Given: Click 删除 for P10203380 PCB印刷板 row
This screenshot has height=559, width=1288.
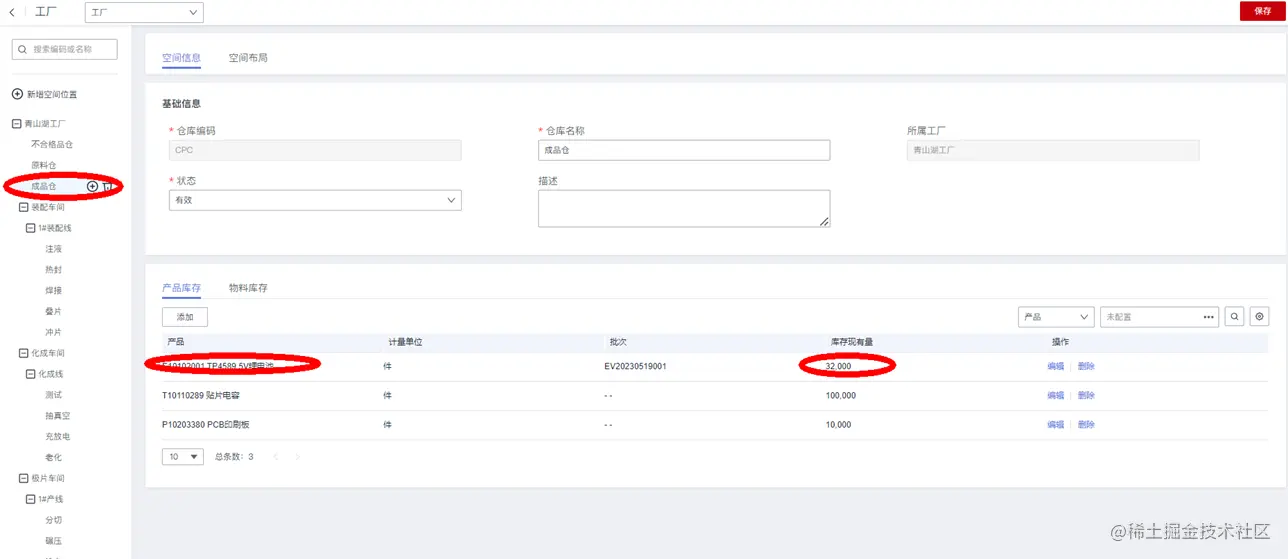Looking at the screenshot, I should (1086, 425).
